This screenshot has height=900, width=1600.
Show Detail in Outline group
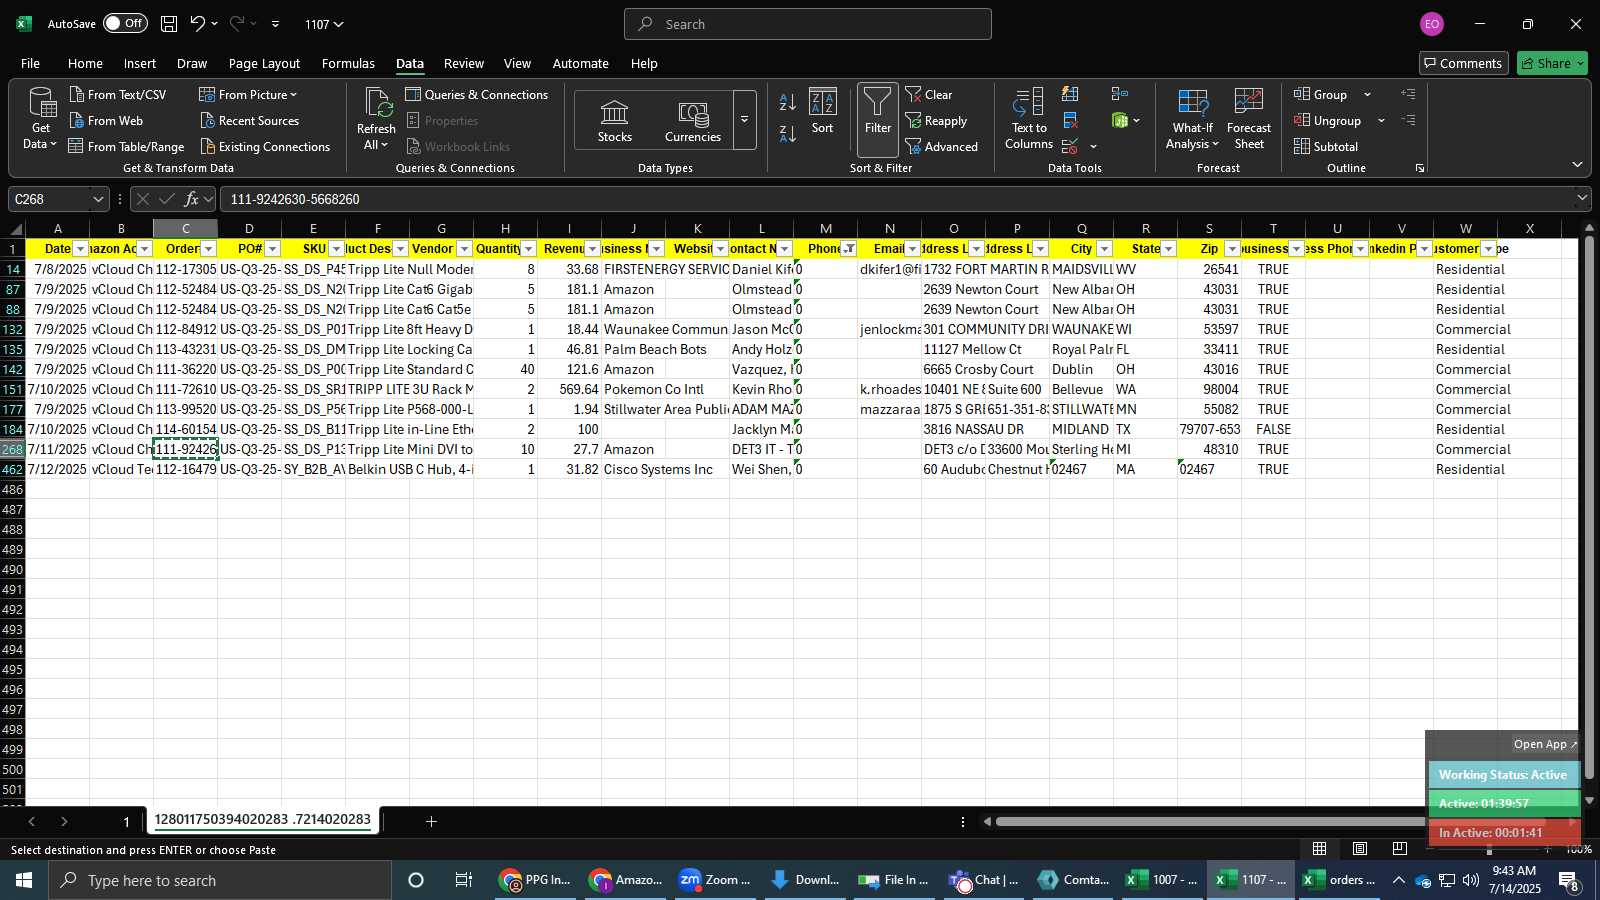(1409, 94)
